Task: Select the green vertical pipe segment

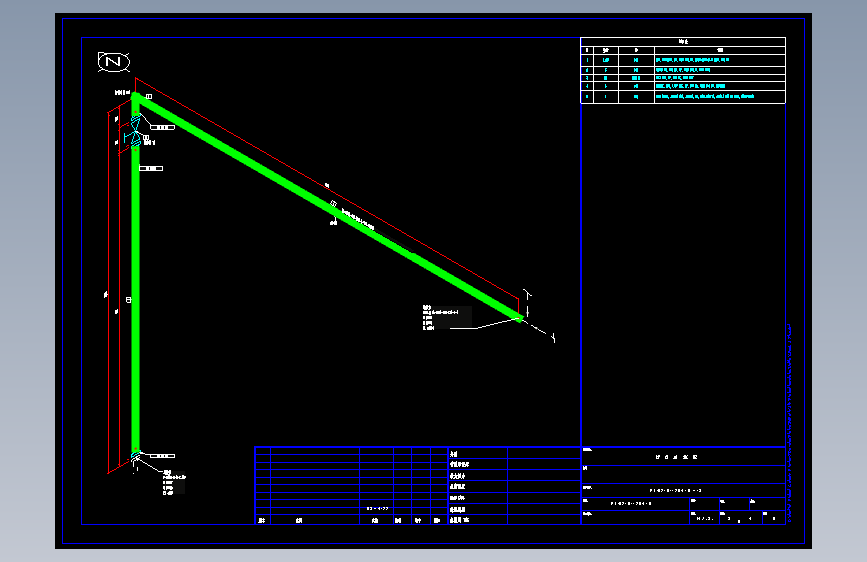Action: pyautogui.click(x=135, y=299)
